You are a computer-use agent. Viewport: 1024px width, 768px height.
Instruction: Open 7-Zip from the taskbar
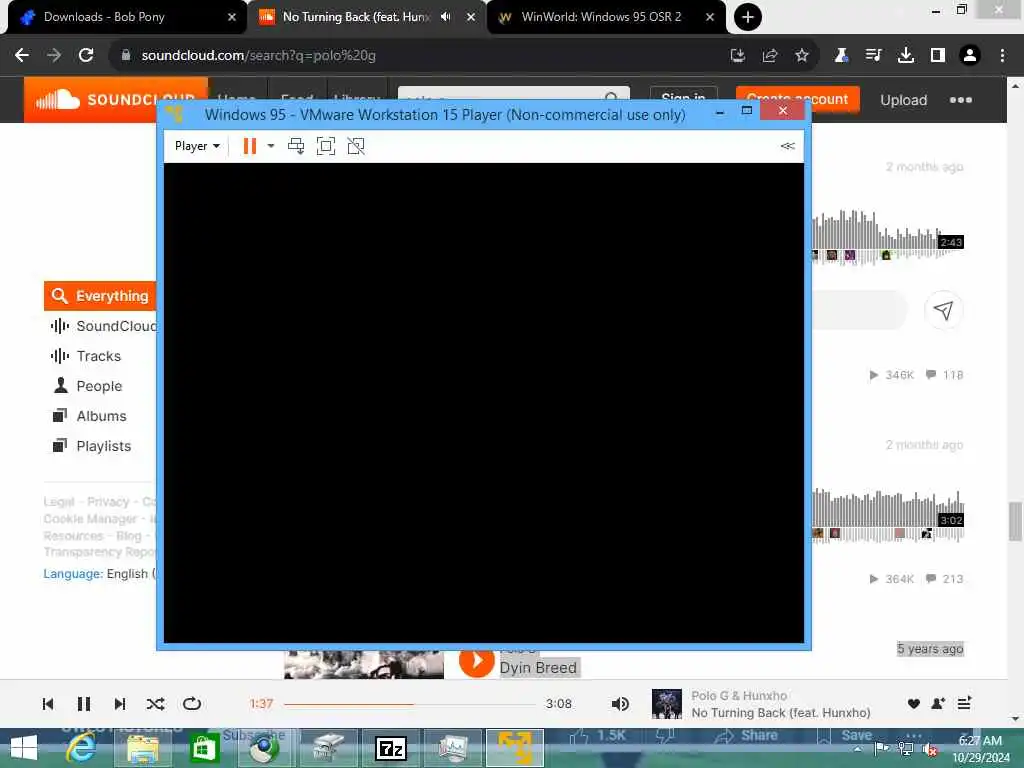tap(391, 748)
